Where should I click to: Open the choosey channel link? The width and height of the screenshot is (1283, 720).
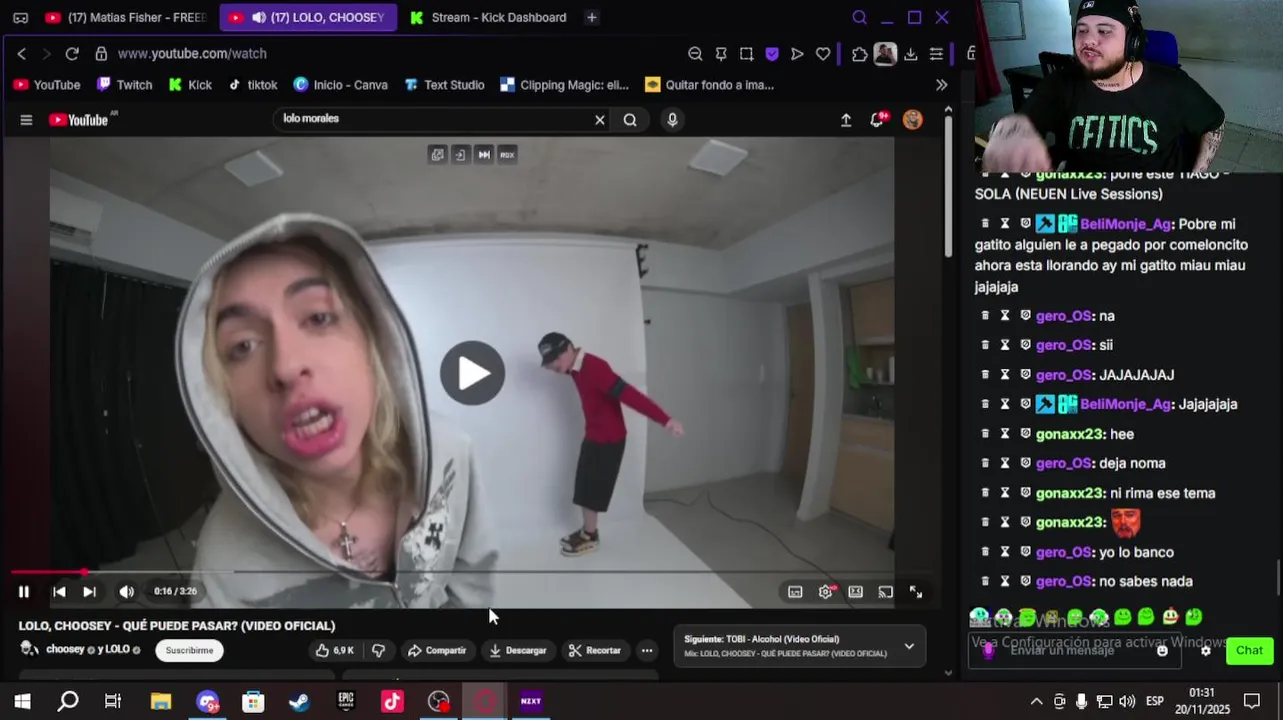[65, 649]
